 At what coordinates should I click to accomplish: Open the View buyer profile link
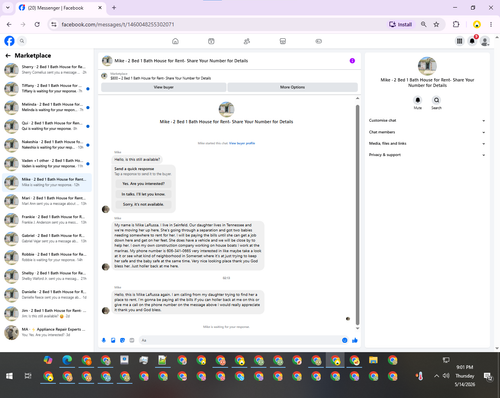pyautogui.click(x=242, y=143)
